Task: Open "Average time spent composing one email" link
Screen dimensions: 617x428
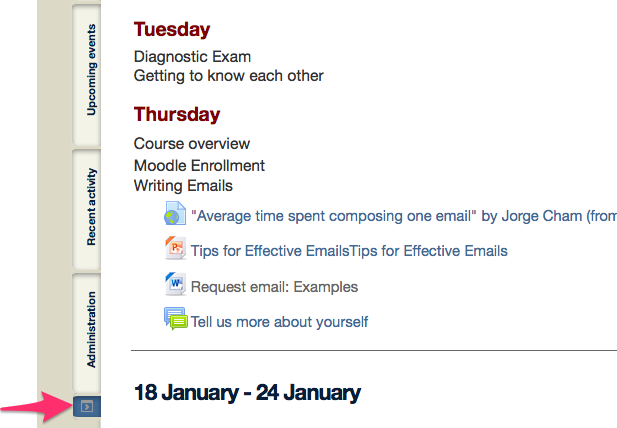Action: pyautogui.click(x=404, y=216)
